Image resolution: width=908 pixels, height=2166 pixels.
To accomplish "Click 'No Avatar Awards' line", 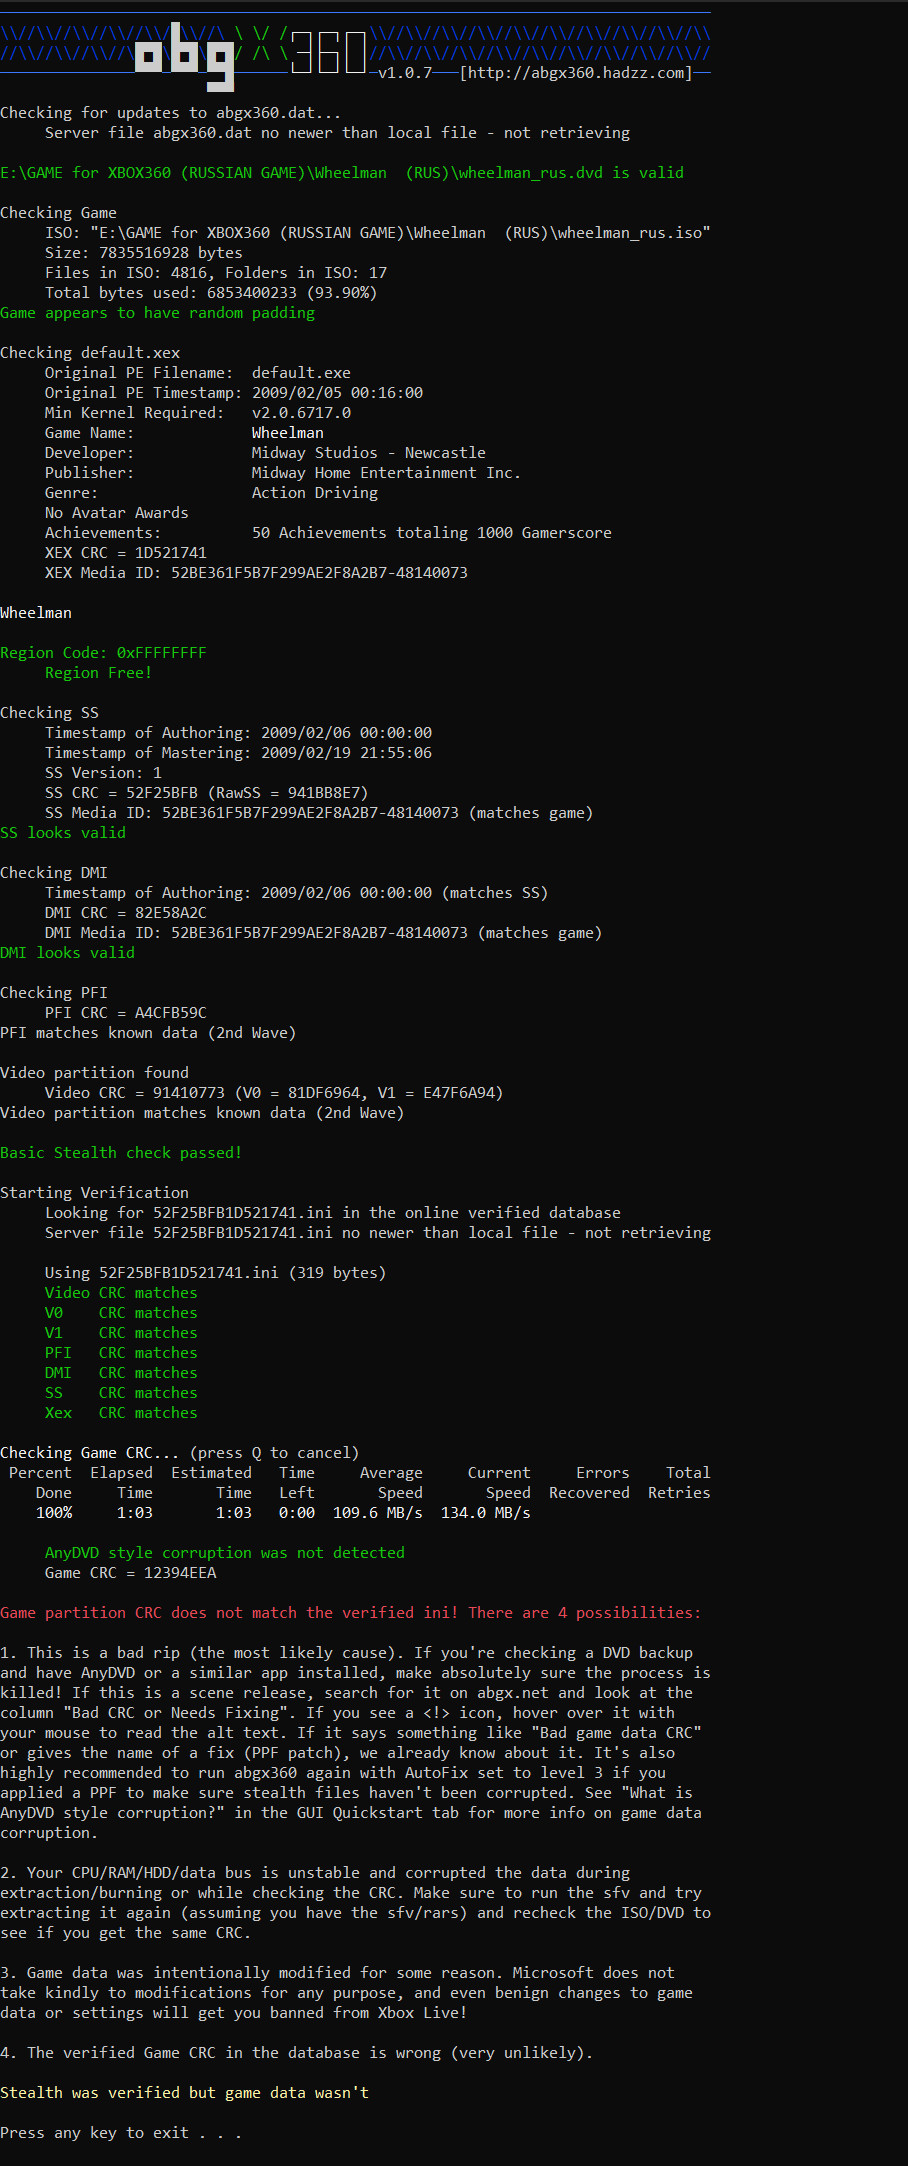I will pos(117,513).
